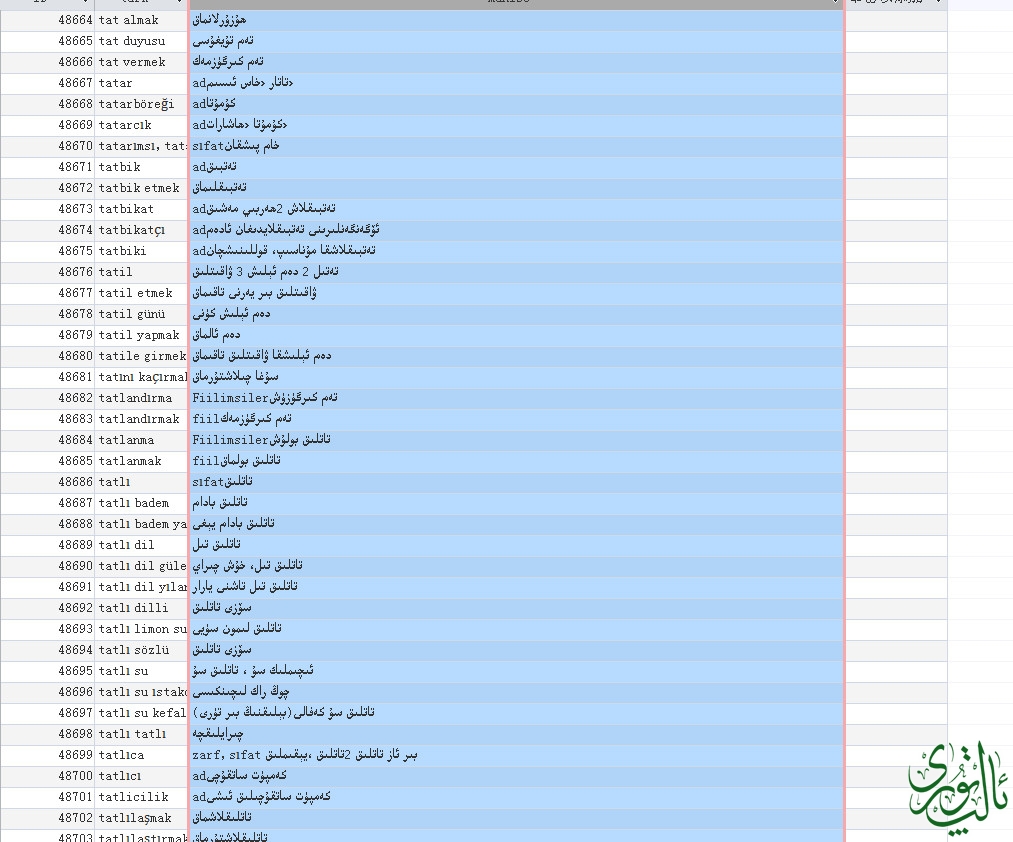1013x842 pixels.
Task: Click the 'tatlıcı' entry
Action: pos(141,776)
